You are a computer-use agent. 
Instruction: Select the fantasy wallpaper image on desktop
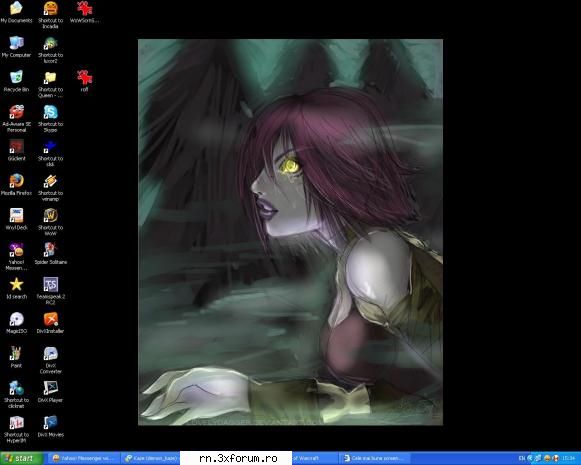point(290,232)
